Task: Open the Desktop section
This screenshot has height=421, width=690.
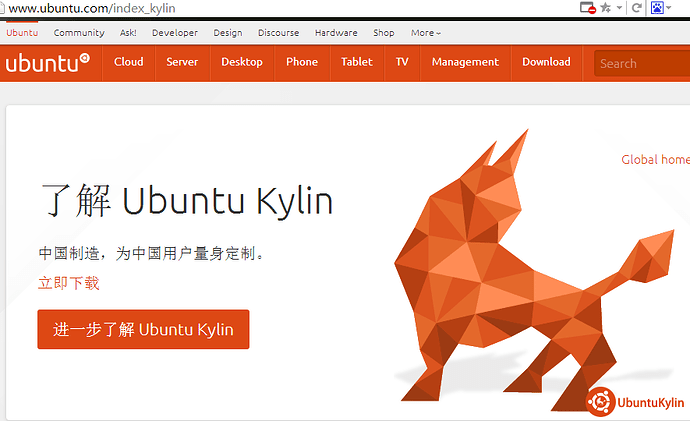Action: coord(242,62)
